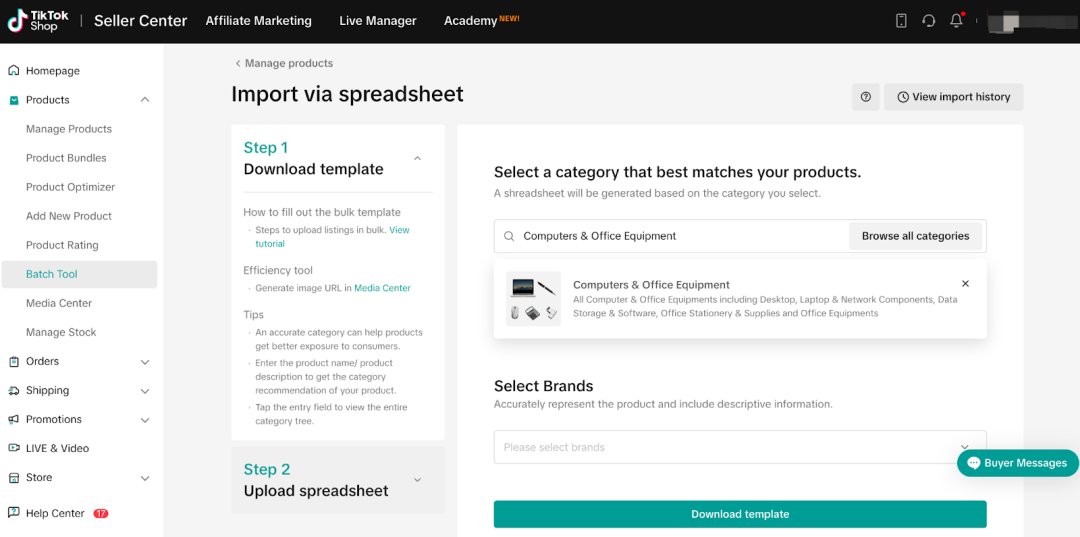Image resolution: width=1080 pixels, height=537 pixels.
Task: Expand the Orders sidebar section
Action: pos(145,362)
